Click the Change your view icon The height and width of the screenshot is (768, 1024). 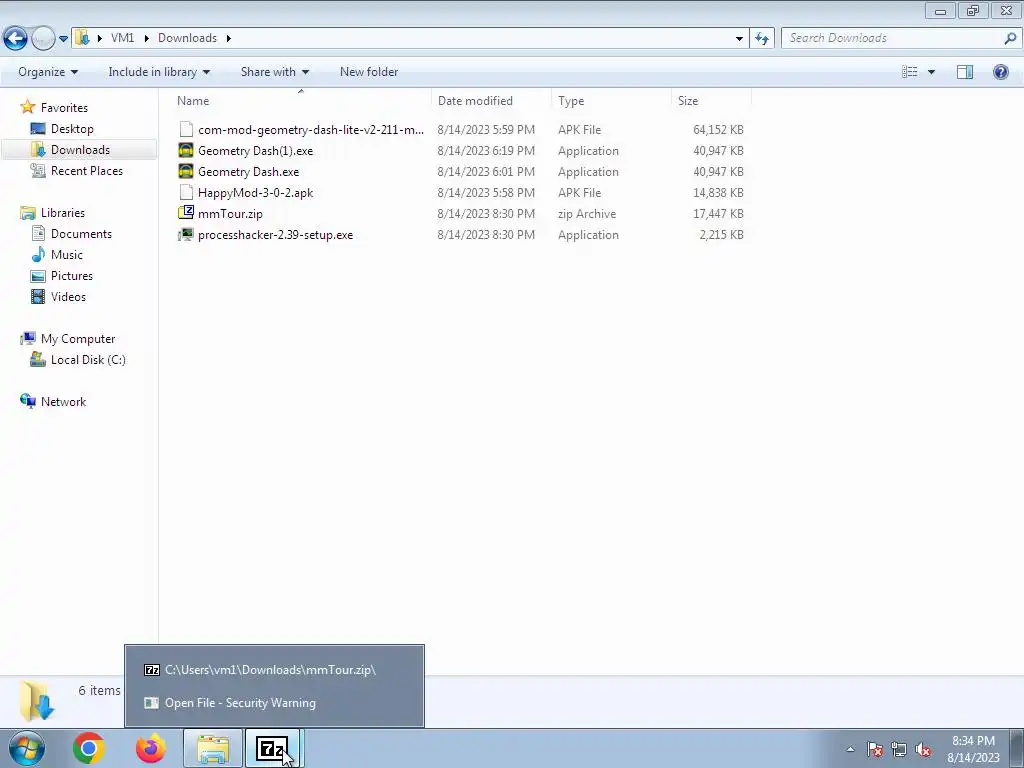(x=910, y=72)
